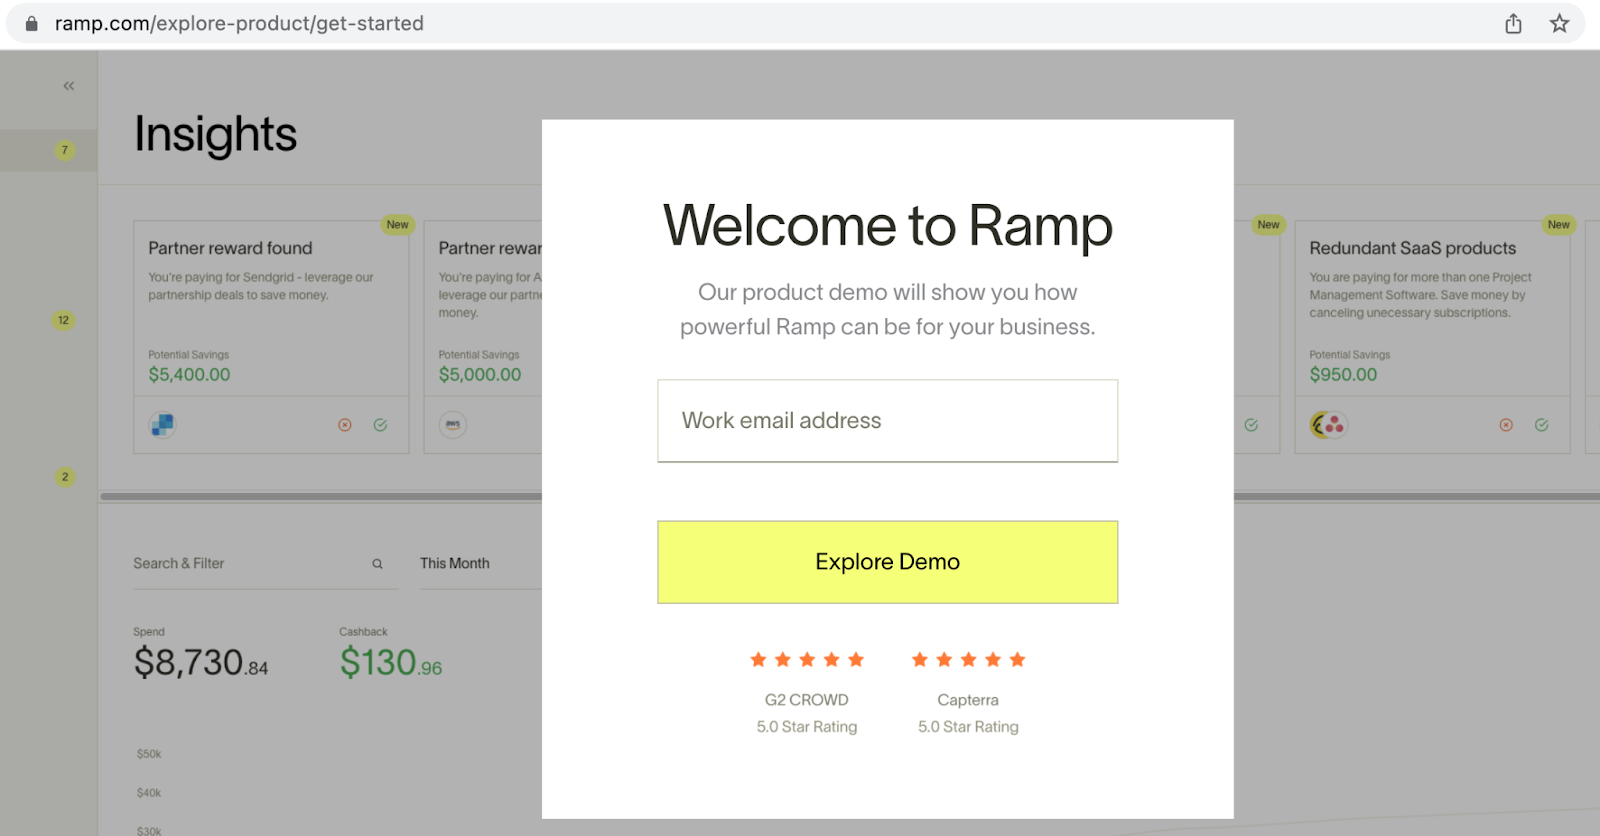The width and height of the screenshot is (1600, 836).
Task: Click the Explore Demo button
Action: [887, 562]
